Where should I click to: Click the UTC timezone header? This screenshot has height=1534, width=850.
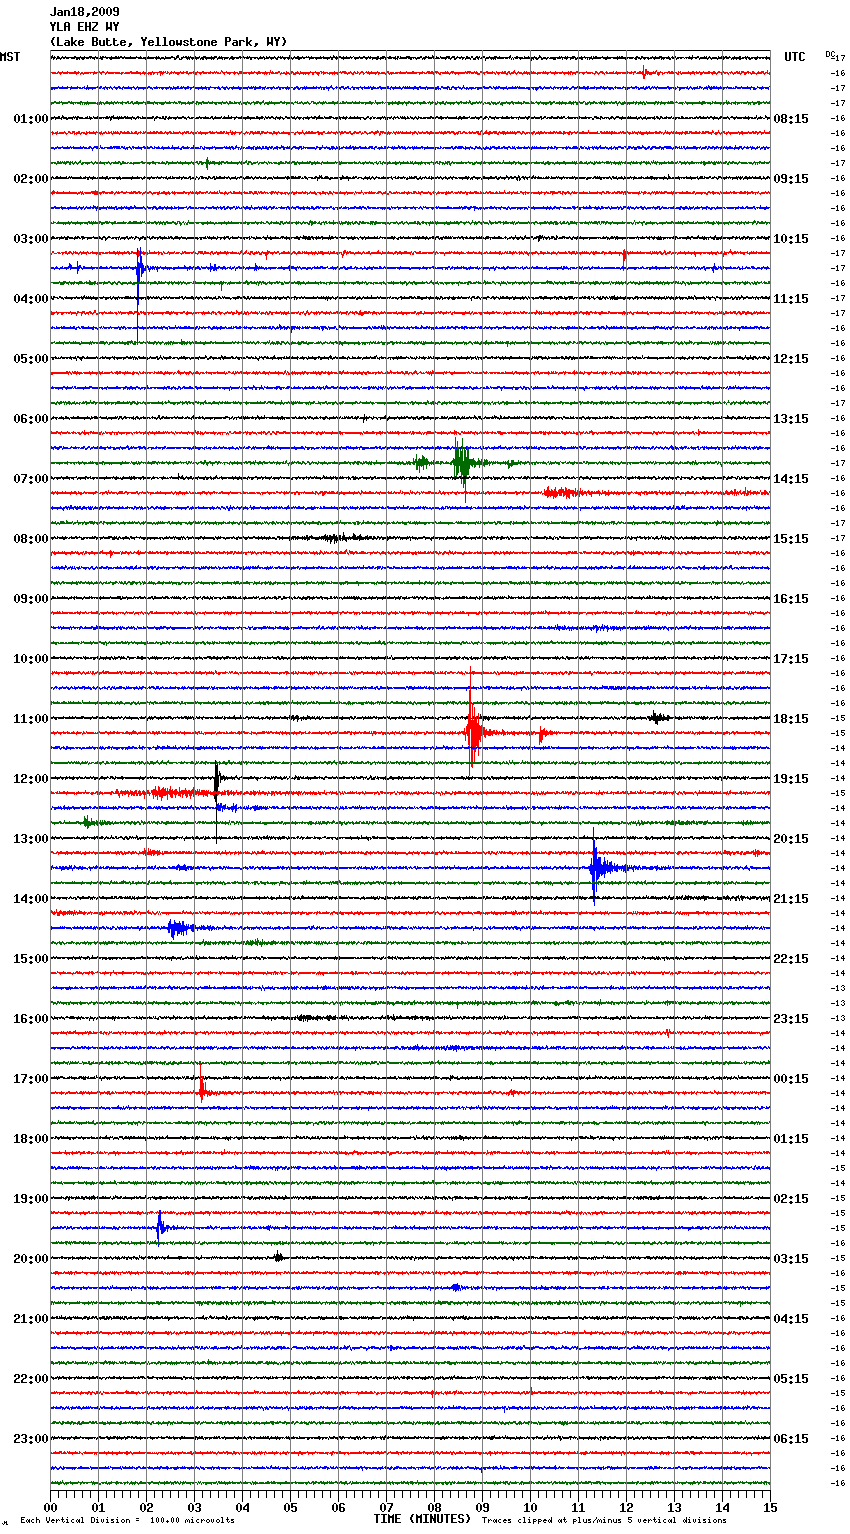tap(794, 57)
